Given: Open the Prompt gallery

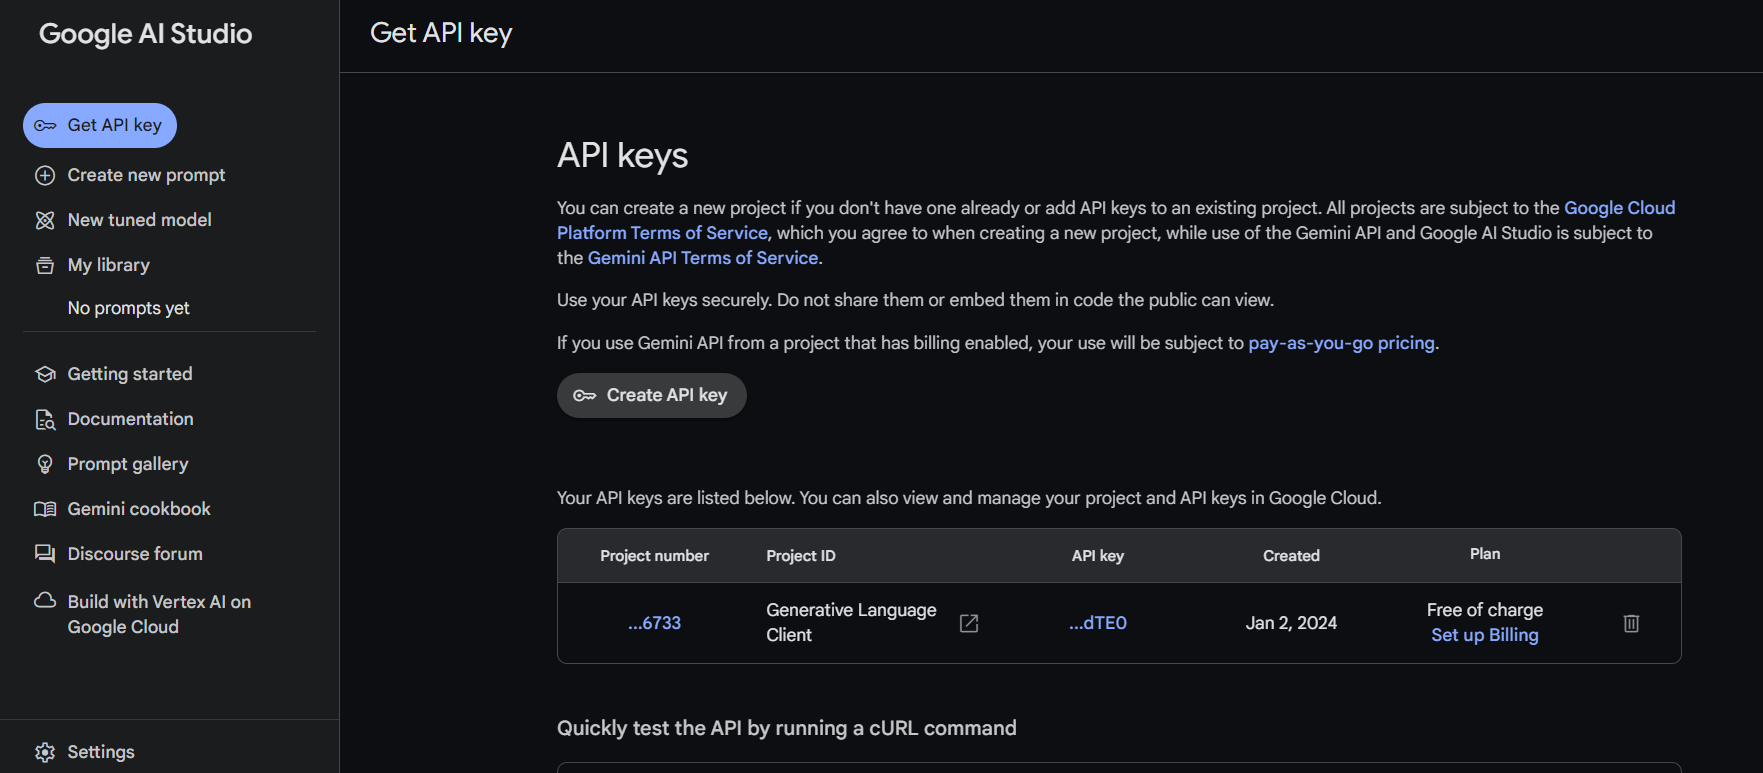Looking at the screenshot, I should point(128,464).
